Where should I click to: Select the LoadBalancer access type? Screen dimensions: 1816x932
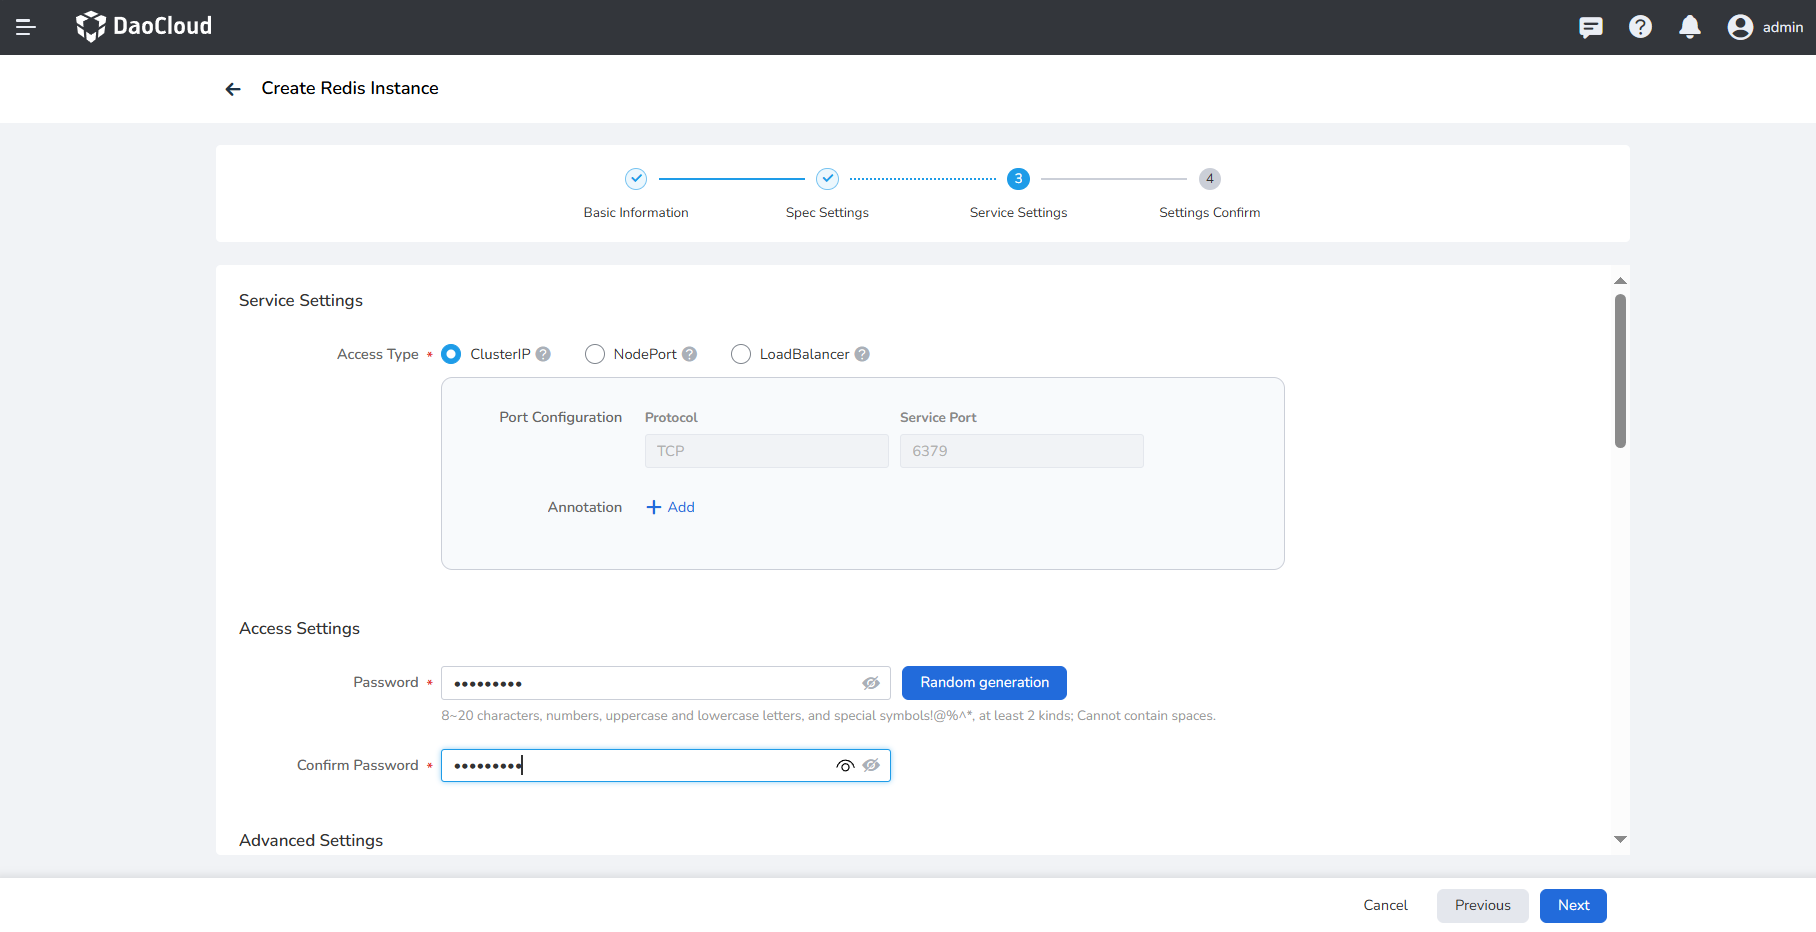(x=741, y=354)
